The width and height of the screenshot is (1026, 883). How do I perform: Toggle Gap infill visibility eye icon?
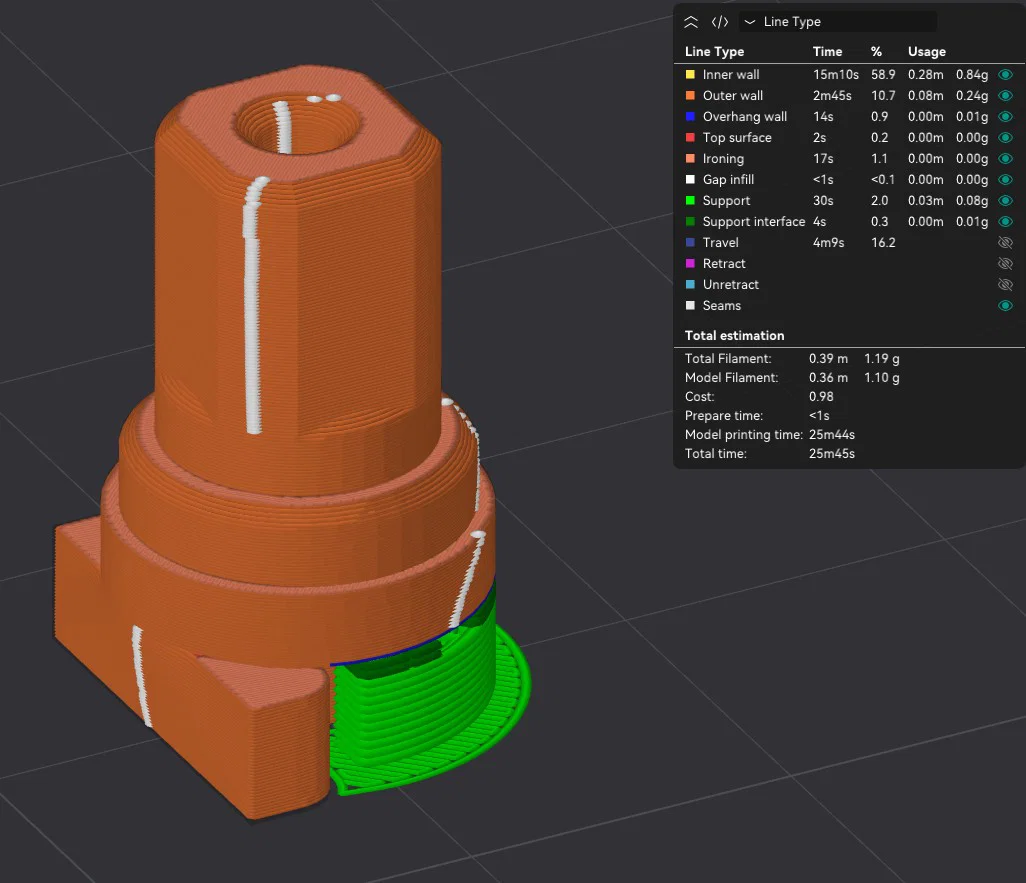(1005, 179)
